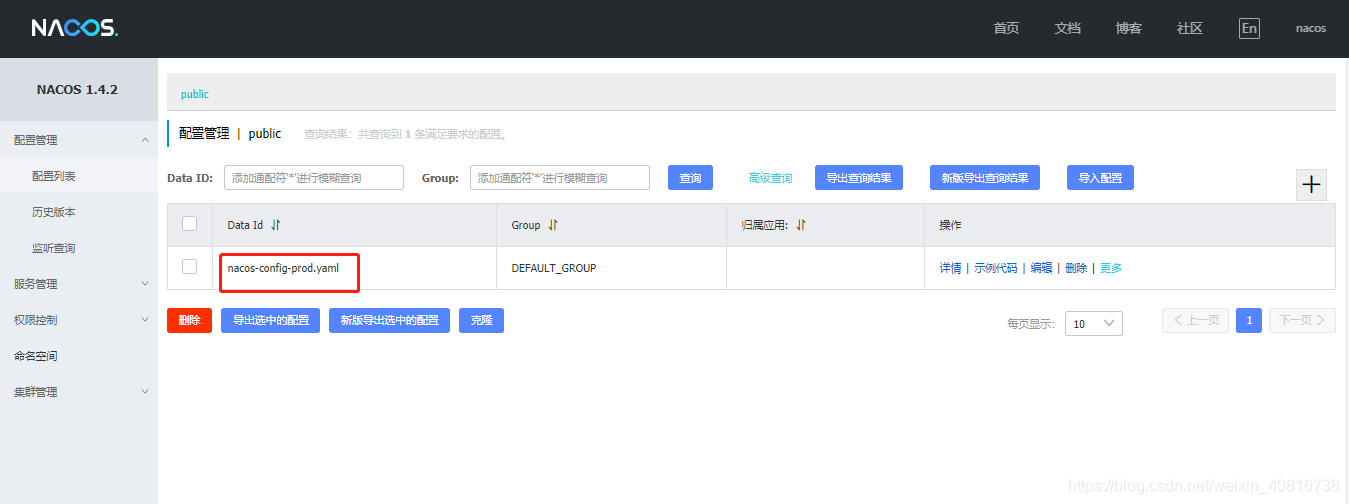
Task: Open 高级查询 advanced search
Action: pyautogui.click(x=770, y=178)
